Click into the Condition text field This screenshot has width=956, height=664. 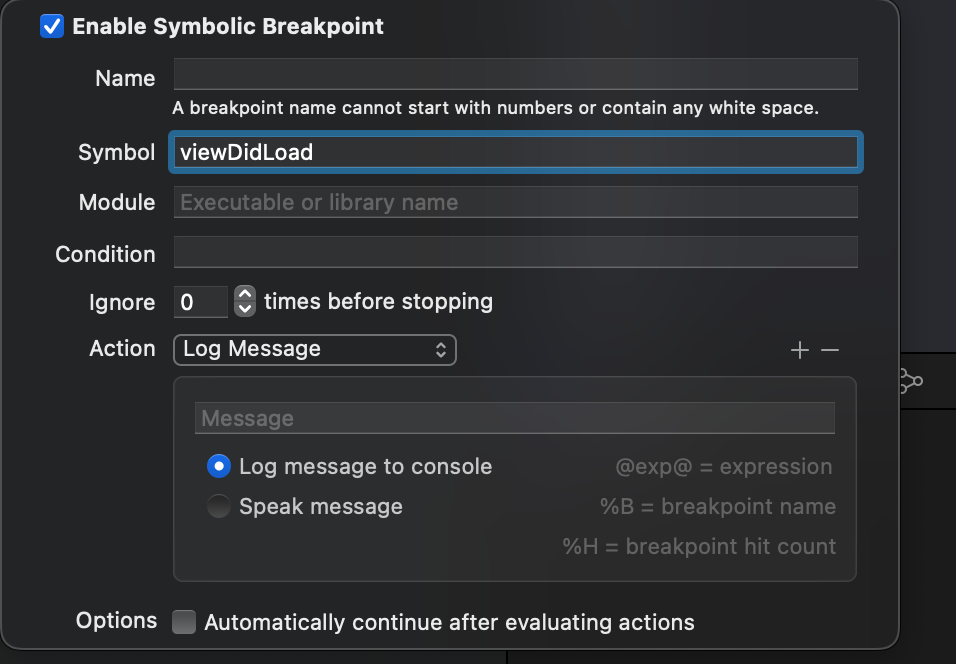coord(516,252)
